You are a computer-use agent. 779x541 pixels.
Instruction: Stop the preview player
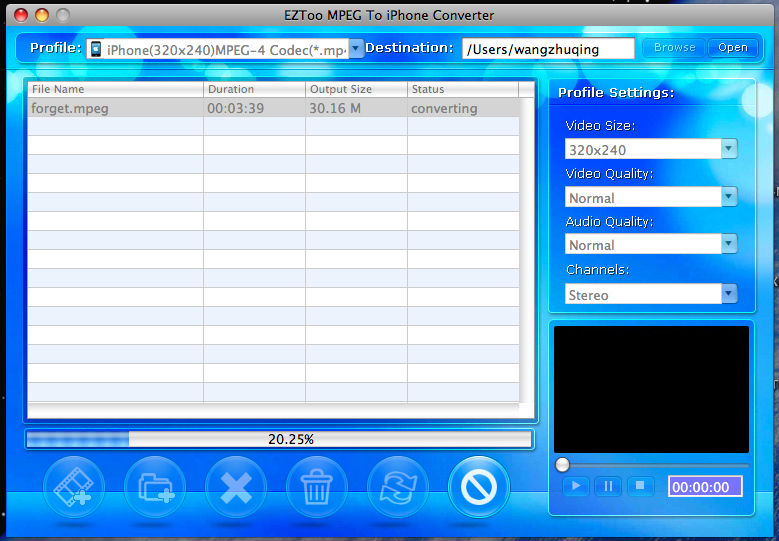(x=640, y=486)
